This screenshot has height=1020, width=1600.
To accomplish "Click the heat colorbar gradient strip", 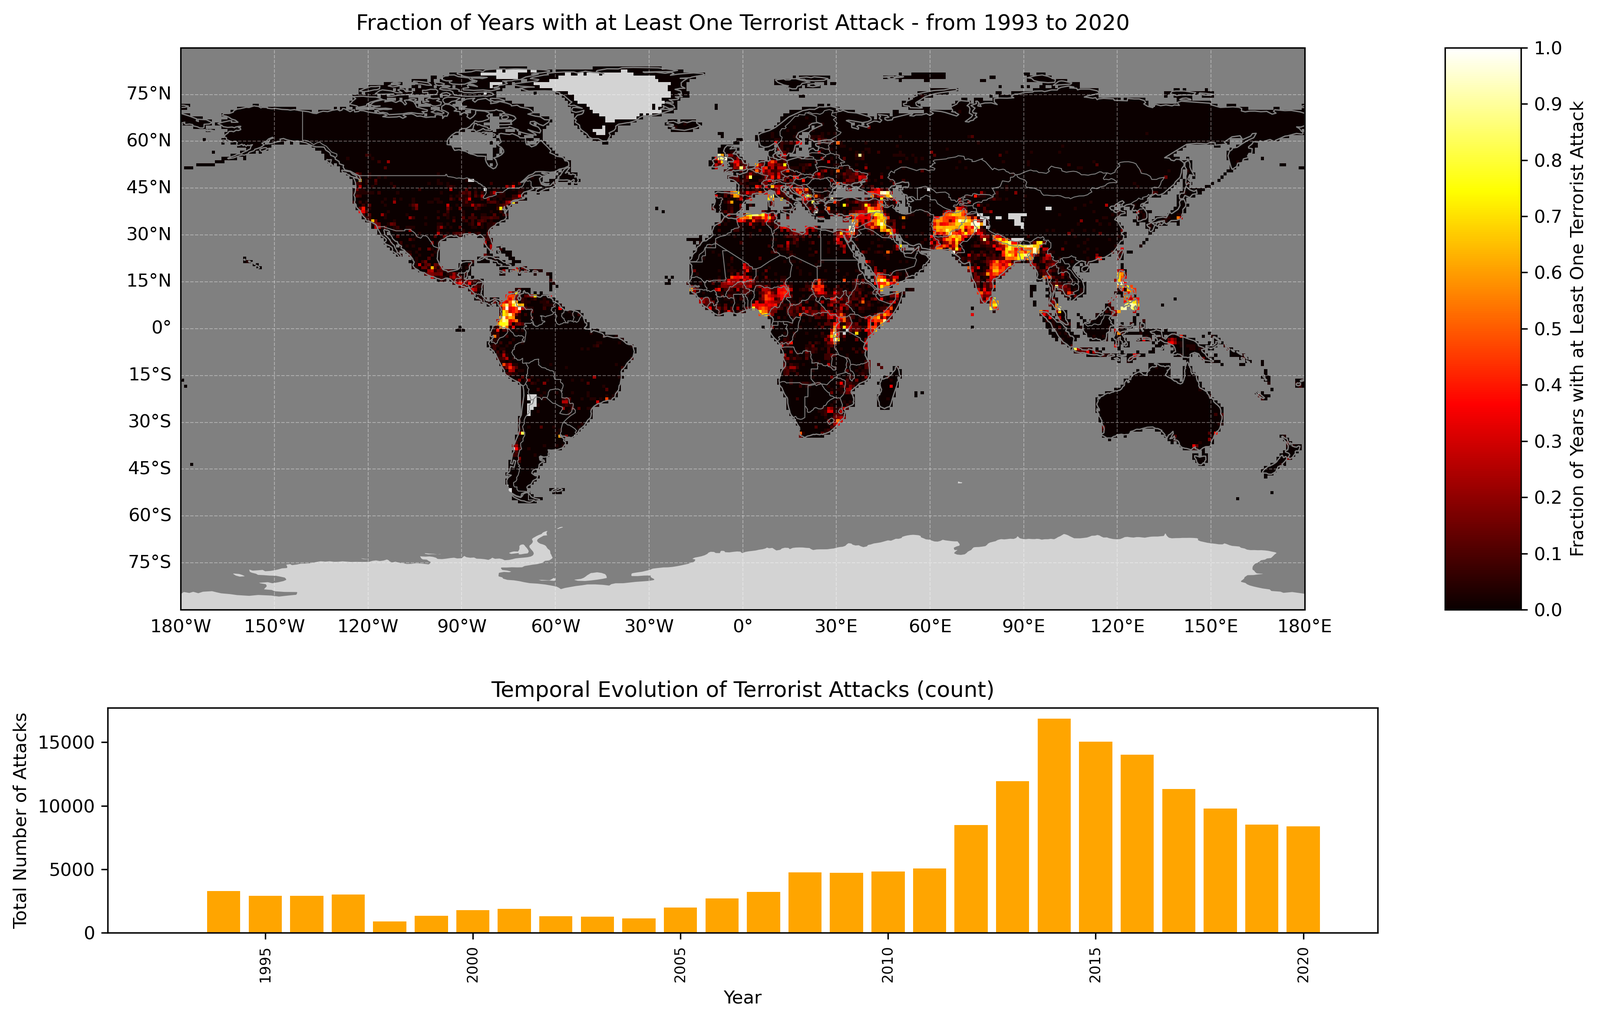I will 1483,328.
